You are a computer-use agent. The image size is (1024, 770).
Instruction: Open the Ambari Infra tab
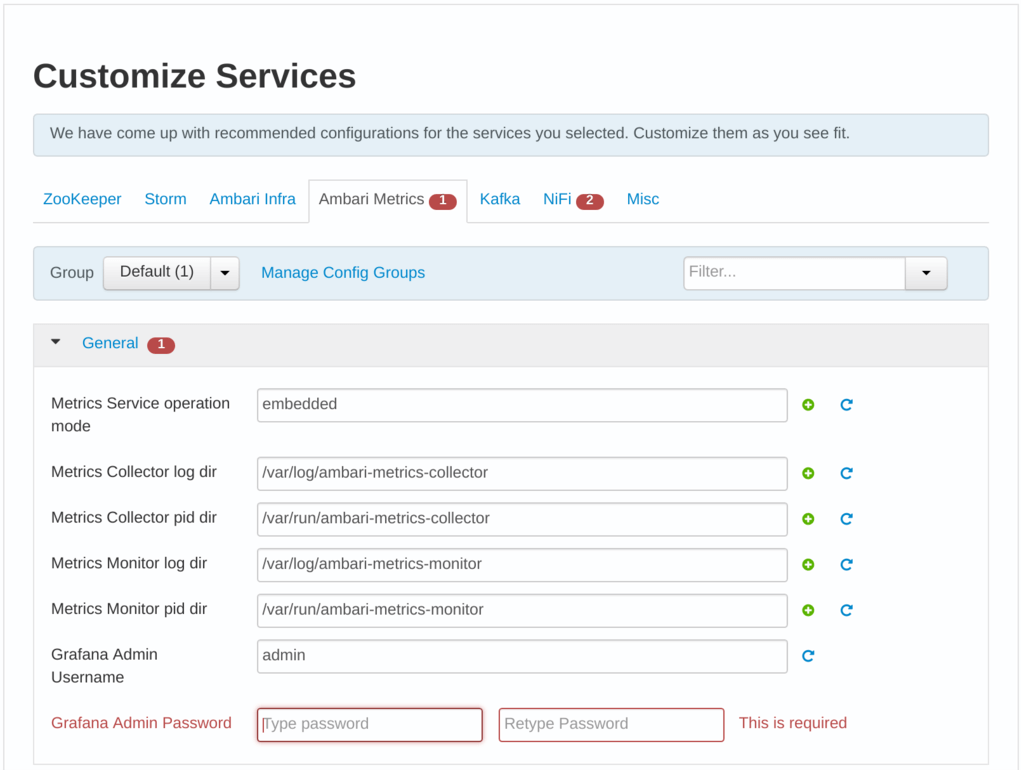tap(252, 199)
